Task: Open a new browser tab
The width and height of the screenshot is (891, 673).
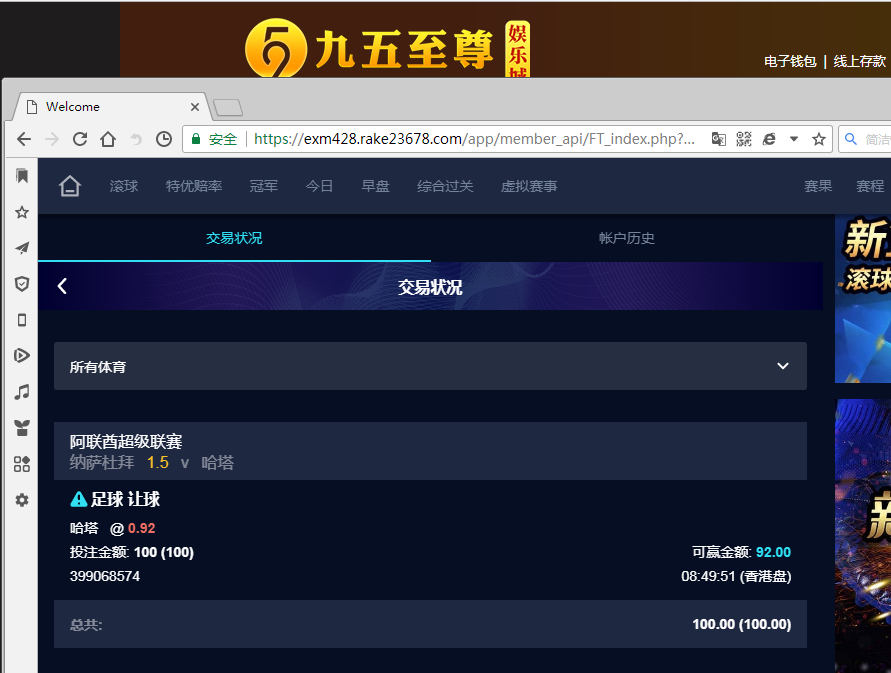Action: [228, 107]
